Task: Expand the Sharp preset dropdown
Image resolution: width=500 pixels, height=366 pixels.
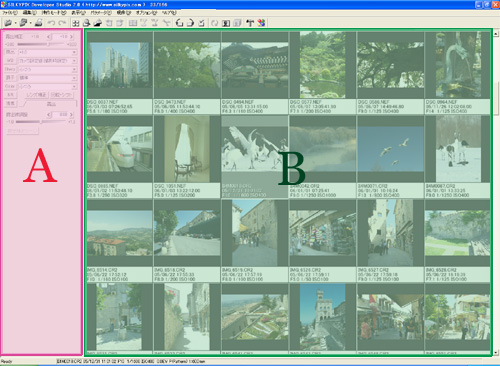Action: (x=48, y=69)
